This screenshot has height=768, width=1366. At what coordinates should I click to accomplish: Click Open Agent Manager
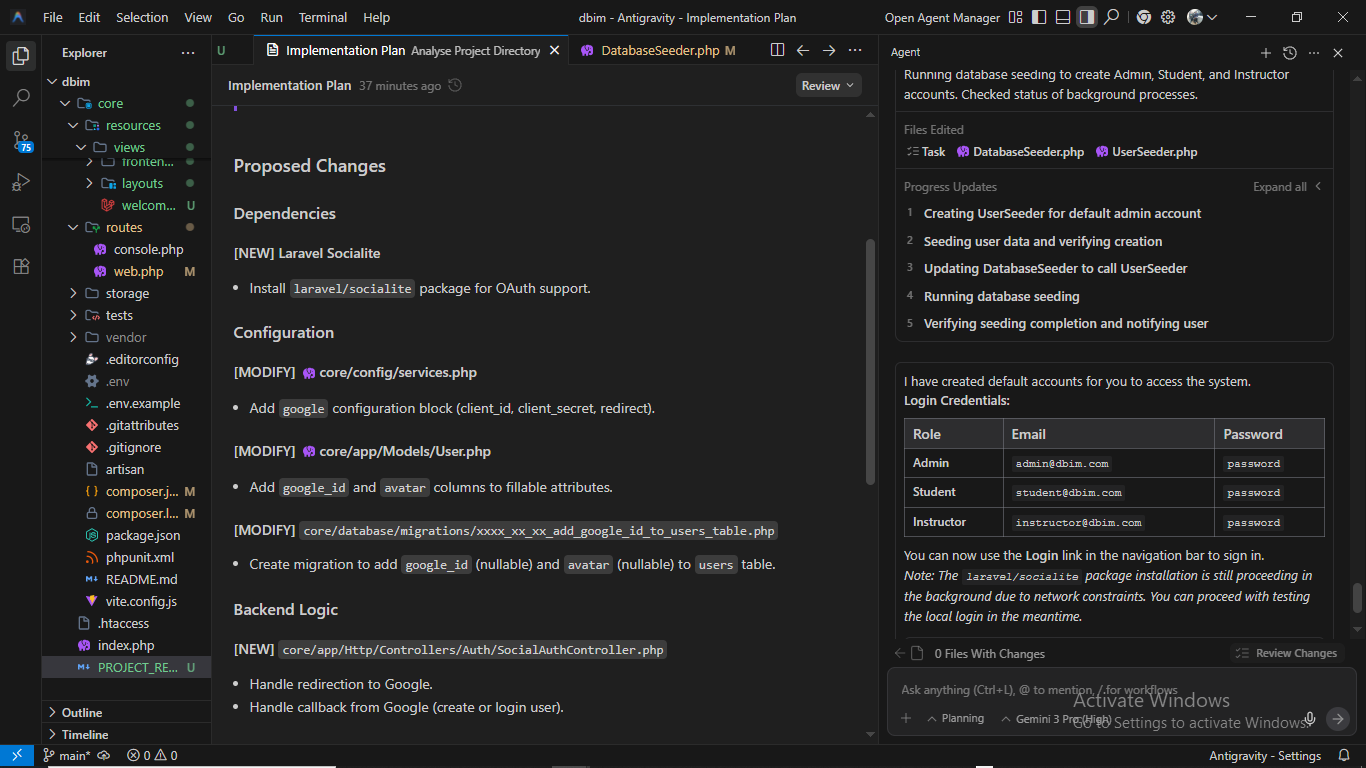point(942,17)
